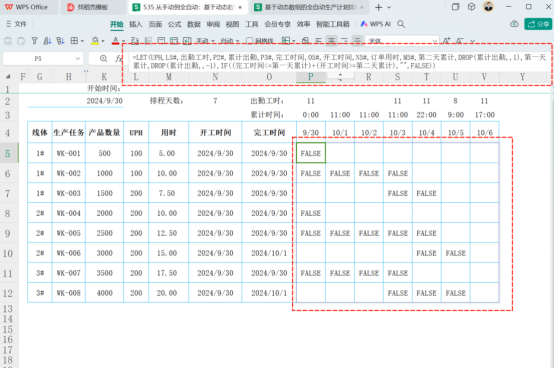
Task: Select cell P5 containing FALSE
Action: pyautogui.click(x=311, y=153)
